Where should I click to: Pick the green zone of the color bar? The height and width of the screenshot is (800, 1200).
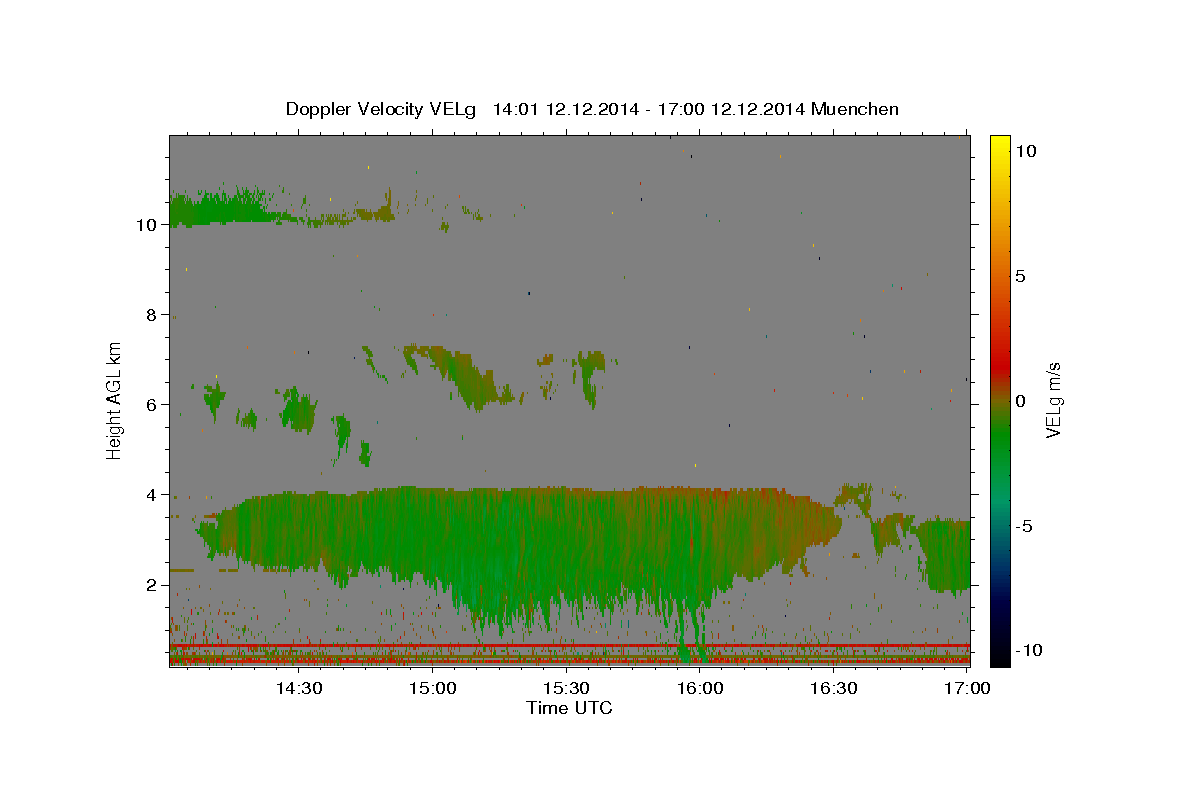(x=999, y=450)
